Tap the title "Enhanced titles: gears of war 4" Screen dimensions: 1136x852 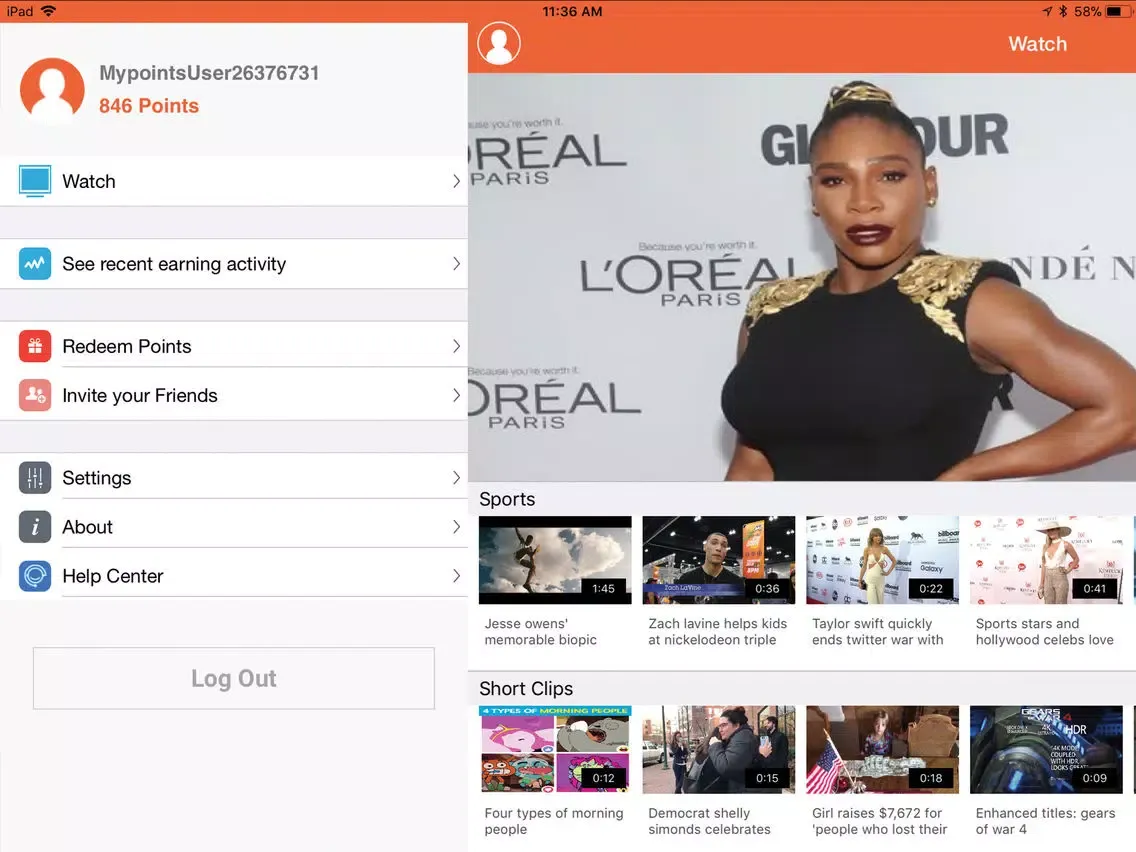(1045, 822)
